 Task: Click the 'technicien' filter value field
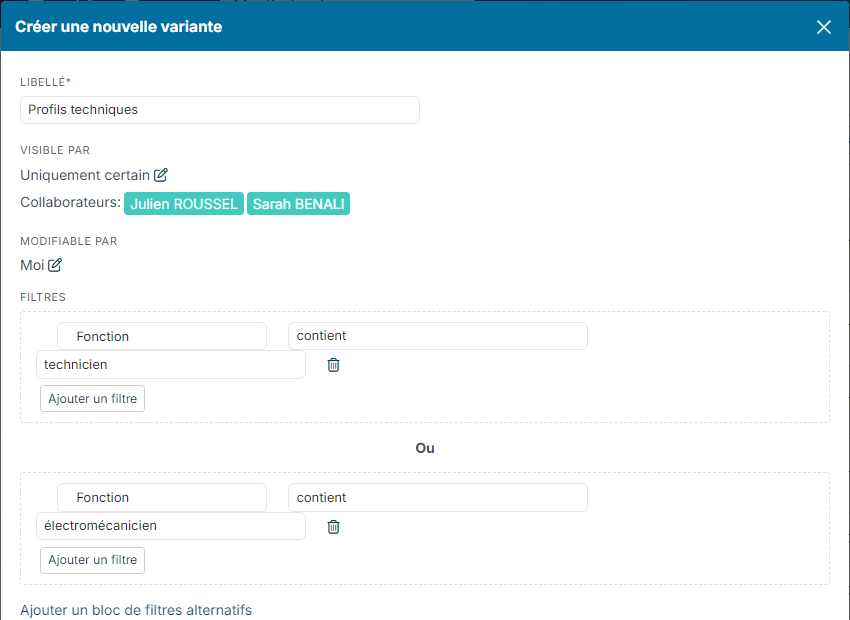[171, 365]
